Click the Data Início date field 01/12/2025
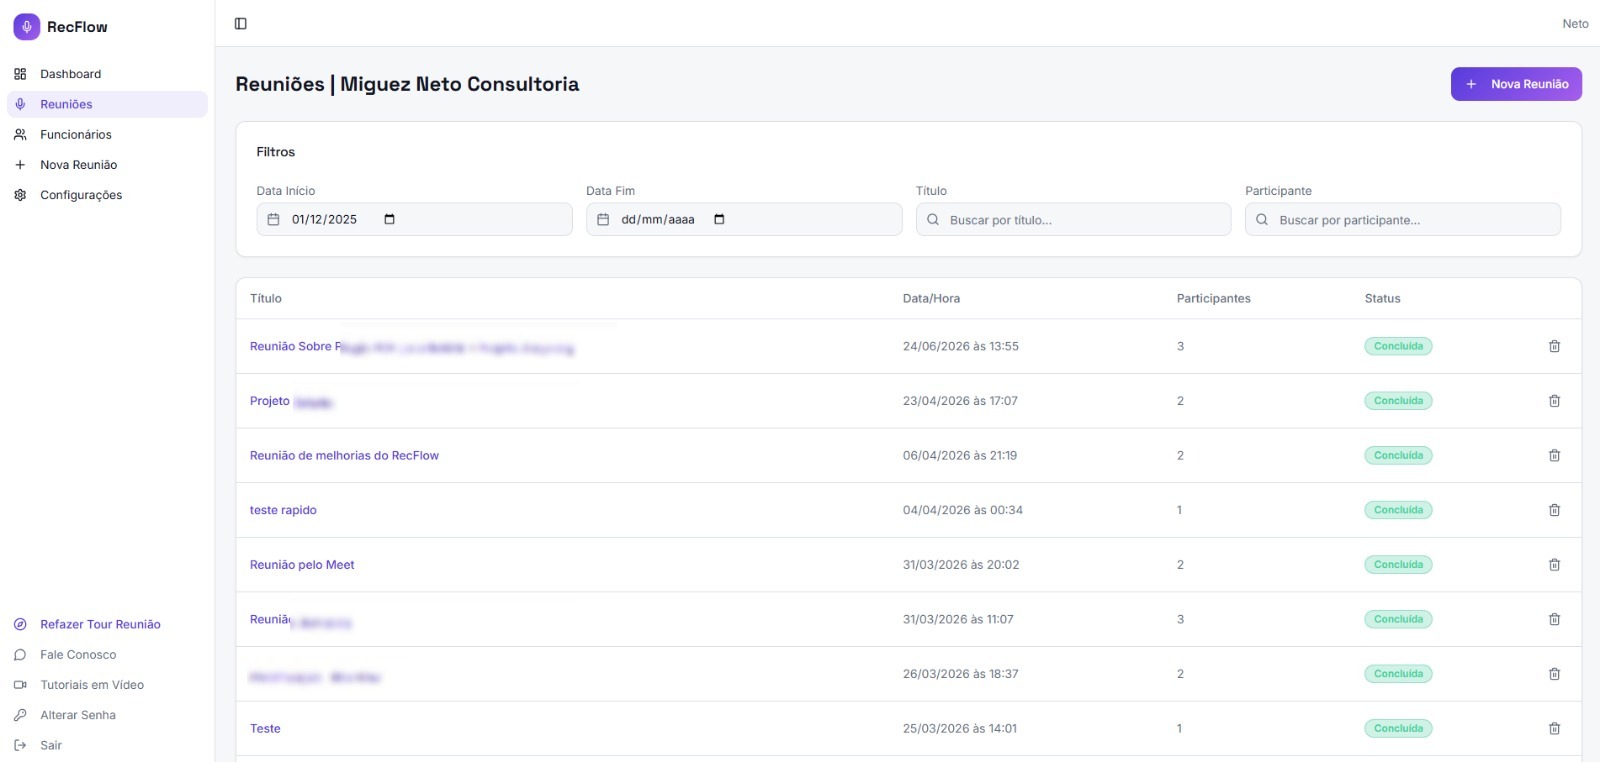The width and height of the screenshot is (1600, 762). pyautogui.click(x=414, y=219)
